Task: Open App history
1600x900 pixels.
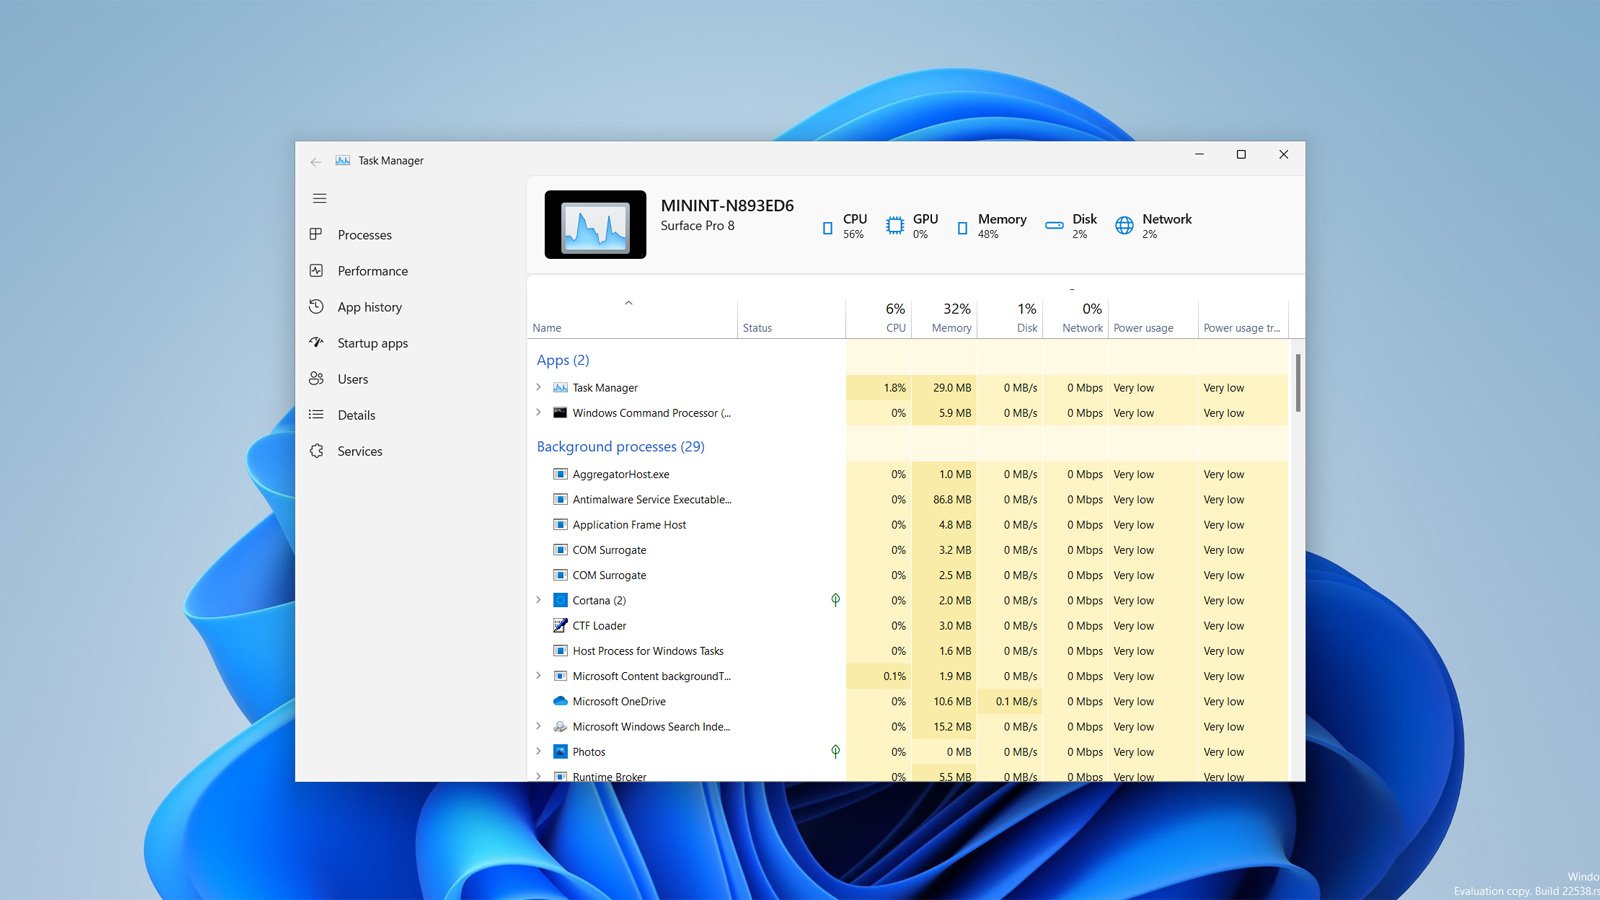Action: click(x=369, y=307)
